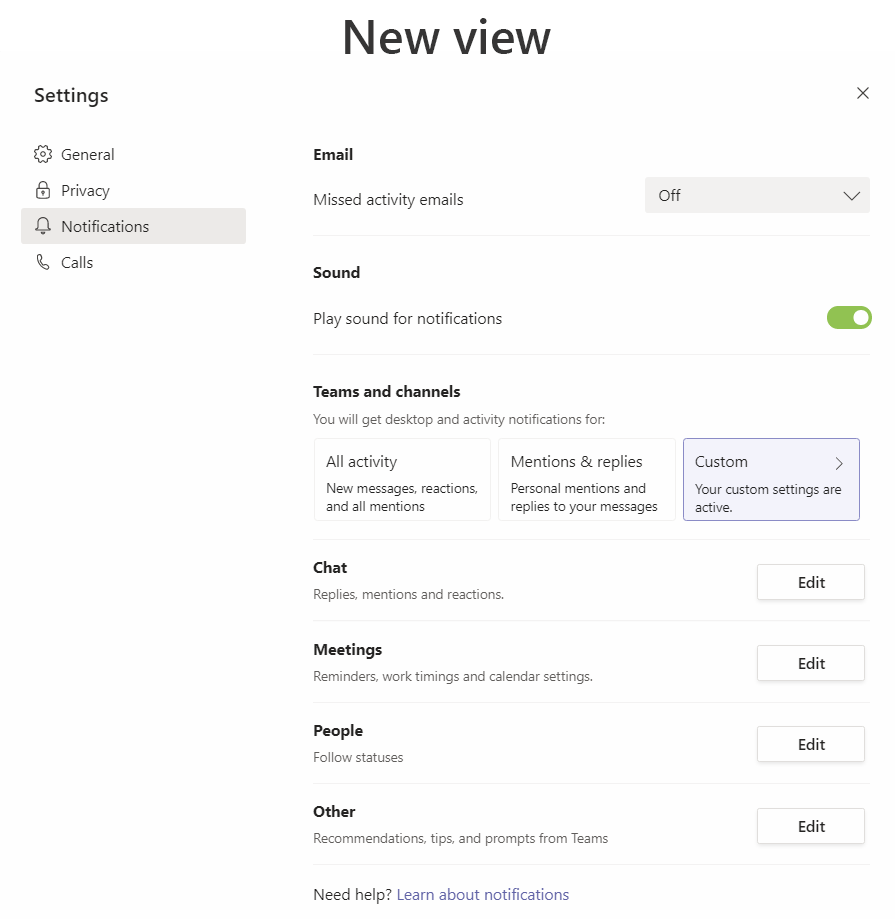Choose the Mentions & replies option
The image size is (895, 919).
pyautogui.click(x=586, y=480)
